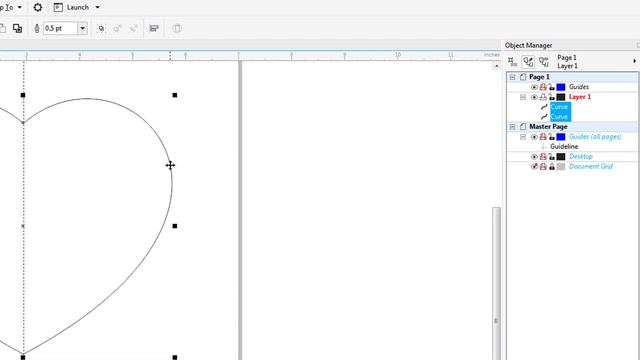Viewport: 640px width, 360px height.
Task: Select the Page 1 row
Action: click(572, 77)
